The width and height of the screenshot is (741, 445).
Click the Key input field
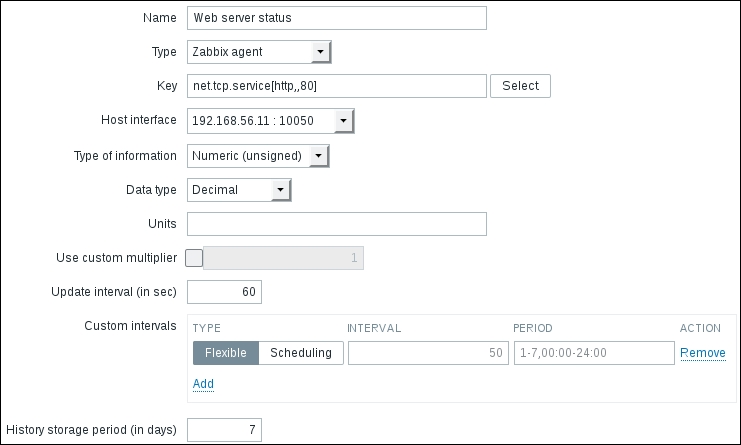(x=336, y=86)
